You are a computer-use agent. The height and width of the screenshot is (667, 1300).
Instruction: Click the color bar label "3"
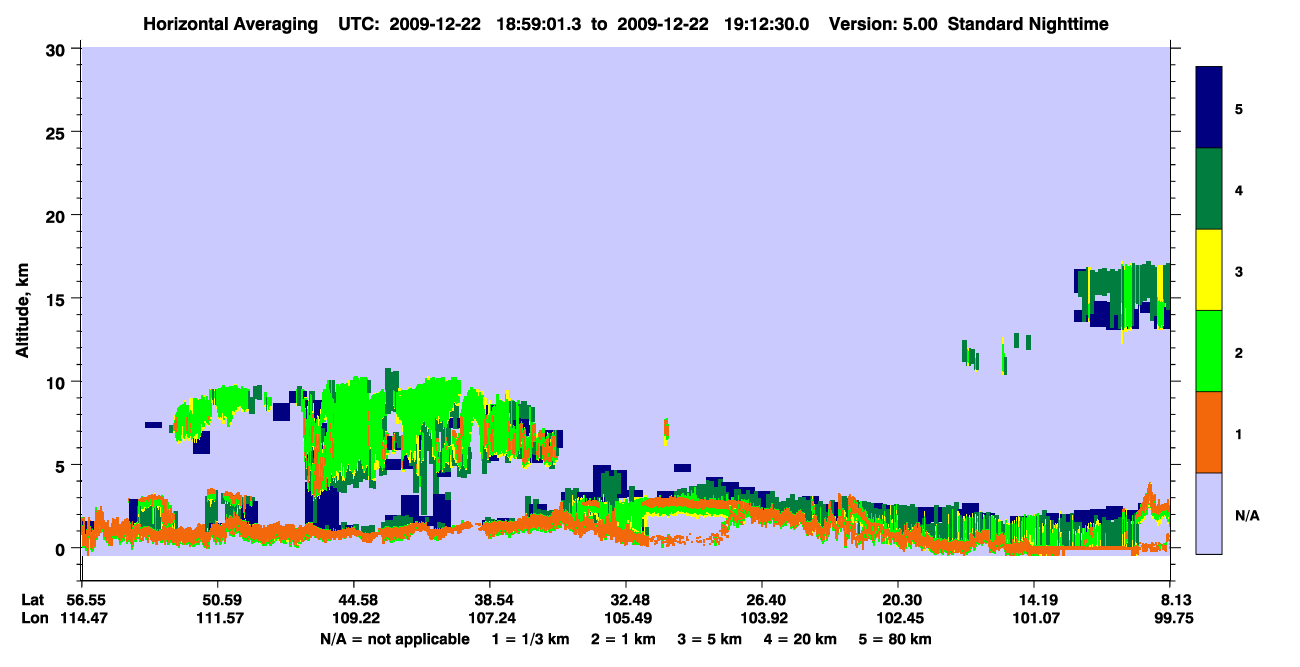pos(1239,270)
